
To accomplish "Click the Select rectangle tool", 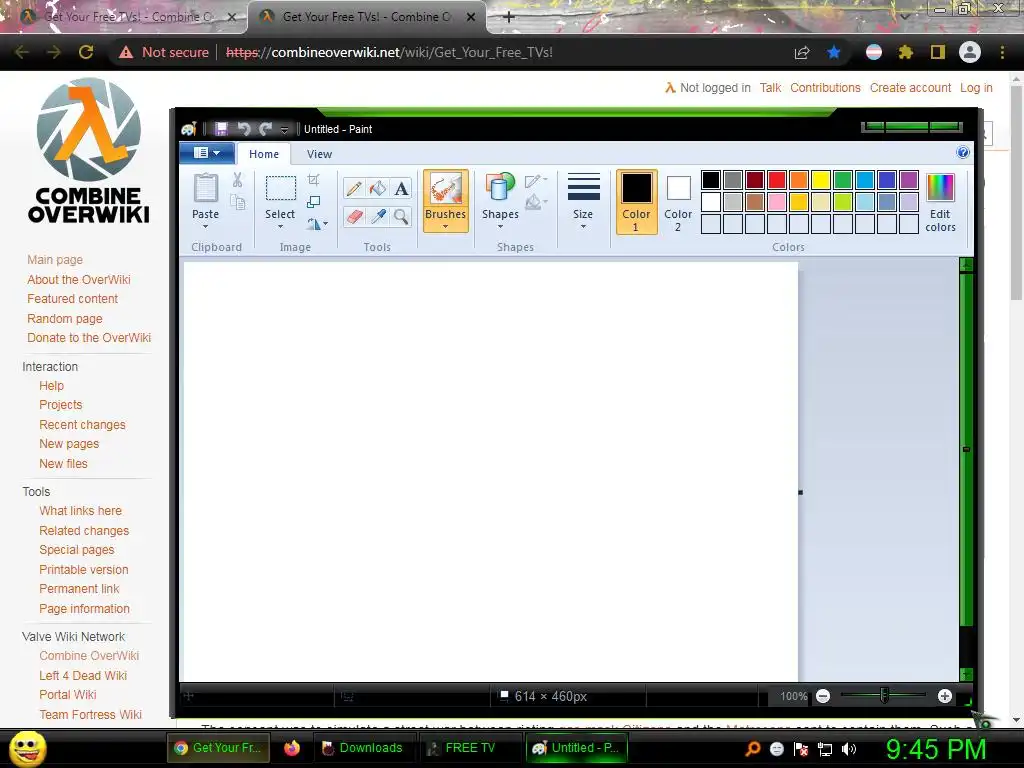I will [x=281, y=188].
